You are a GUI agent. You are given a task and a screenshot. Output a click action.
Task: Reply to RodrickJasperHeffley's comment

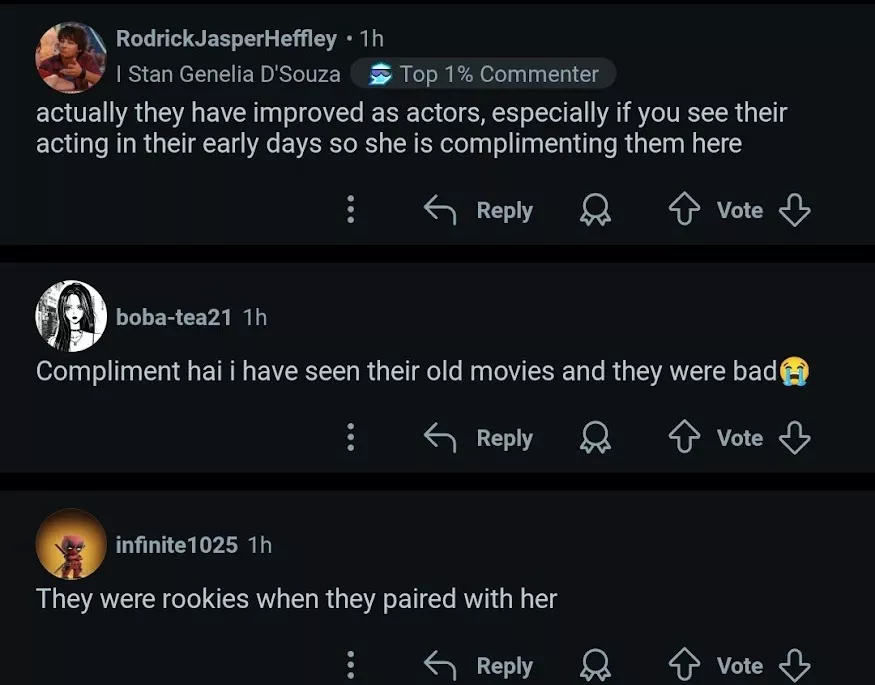479,210
